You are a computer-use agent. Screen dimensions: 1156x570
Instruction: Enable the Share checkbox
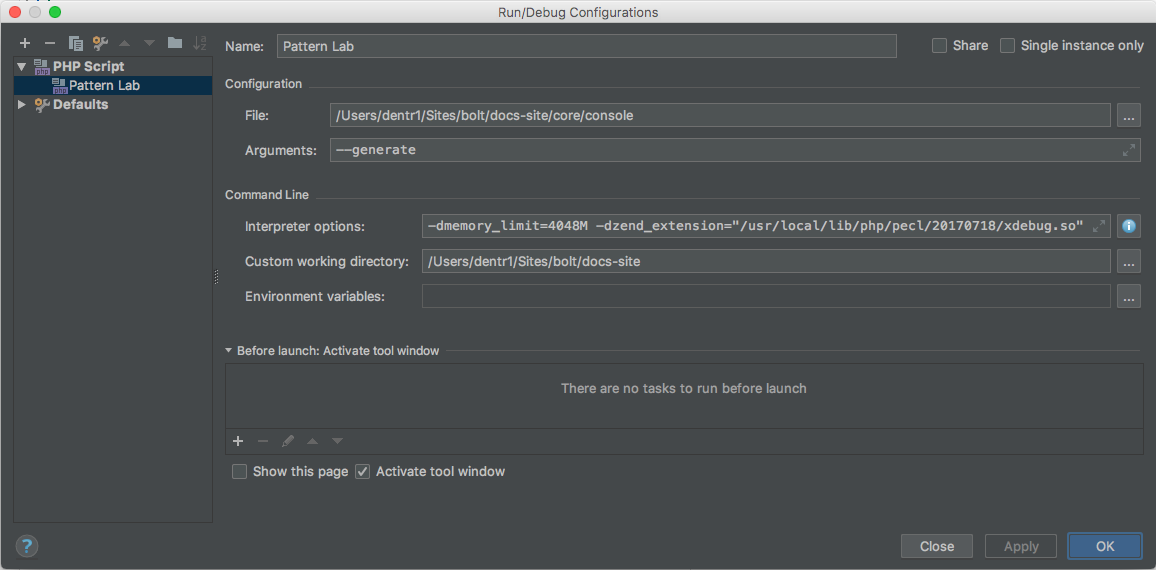(939, 46)
